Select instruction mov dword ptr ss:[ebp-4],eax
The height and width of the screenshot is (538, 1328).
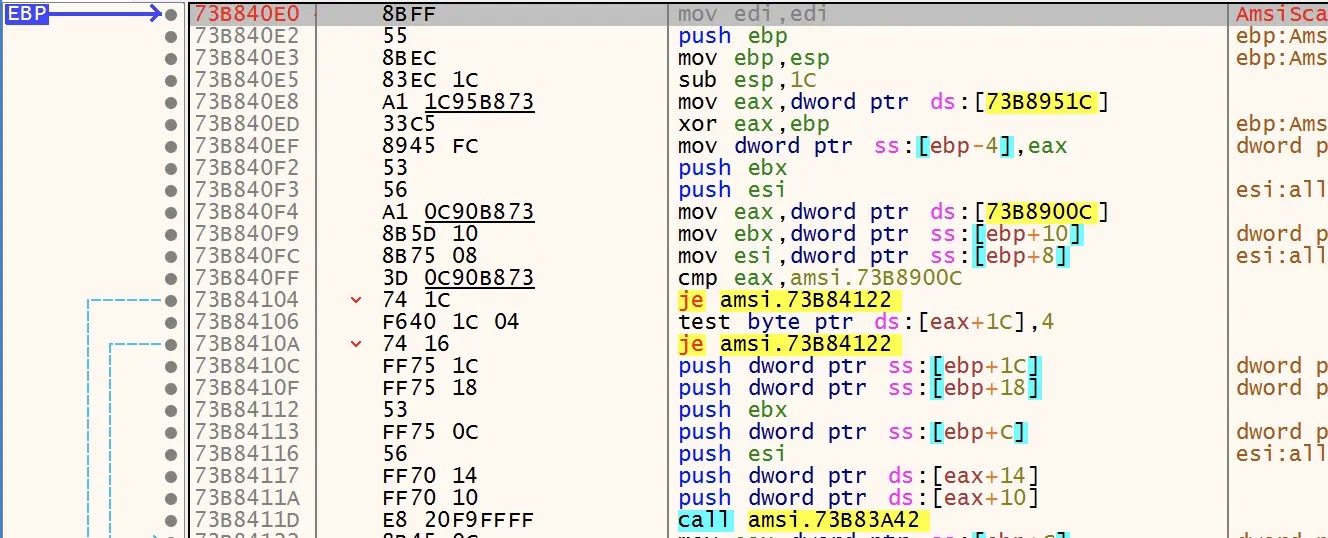click(x=873, y=146)
